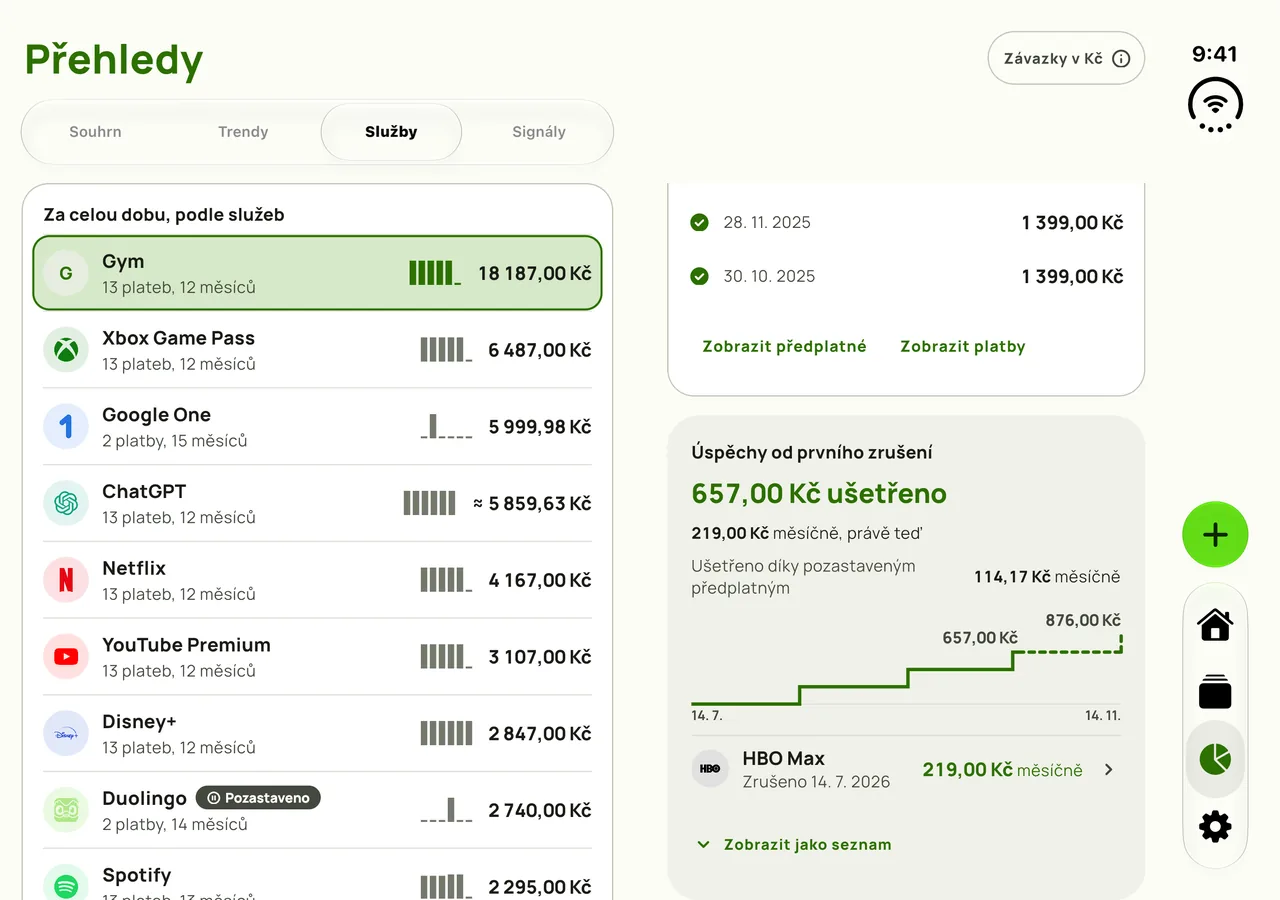The height and width of the screenshot is (900, 1280).
Task: Click the check mark beside 28. 11. 2025
Action: point(699,222)
